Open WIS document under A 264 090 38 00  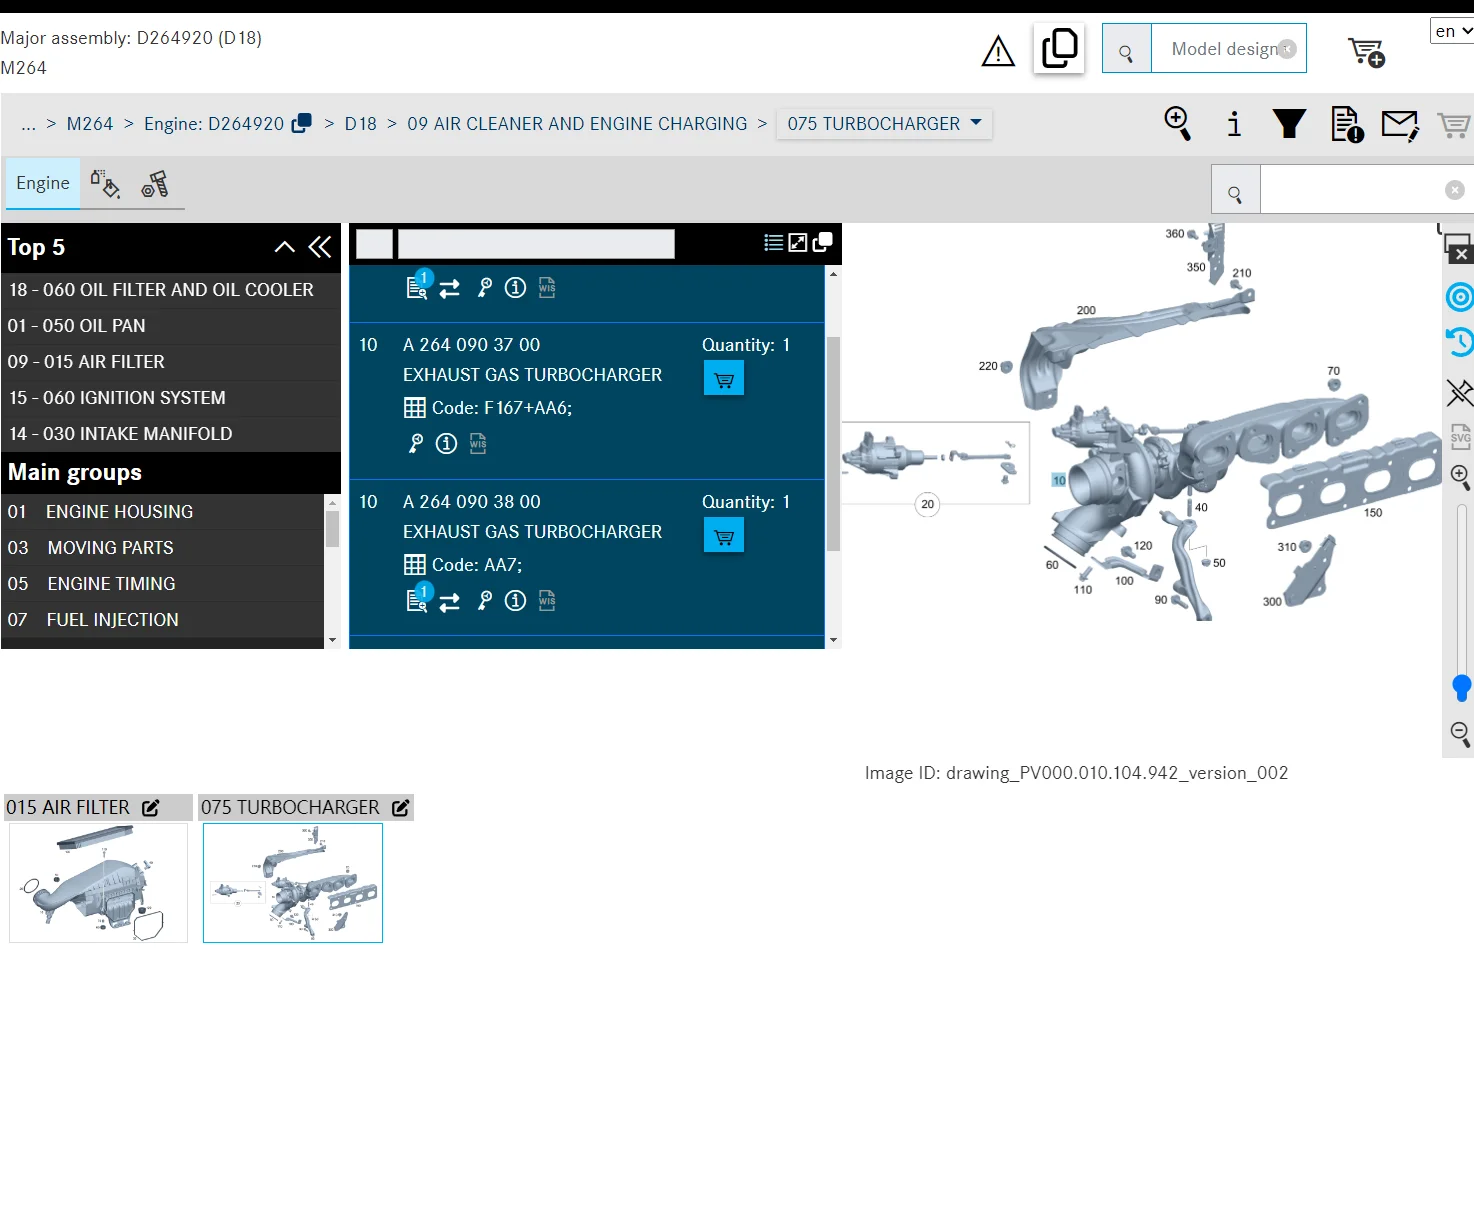click(x=547, y=601)
